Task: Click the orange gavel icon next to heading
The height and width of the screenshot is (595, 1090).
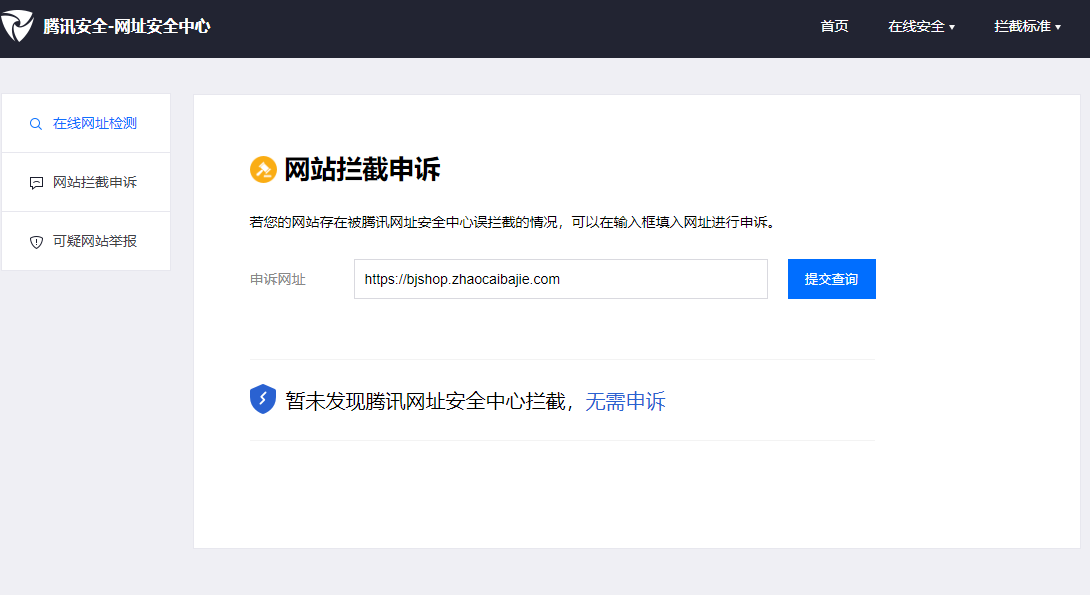Action: pos(263,170)
